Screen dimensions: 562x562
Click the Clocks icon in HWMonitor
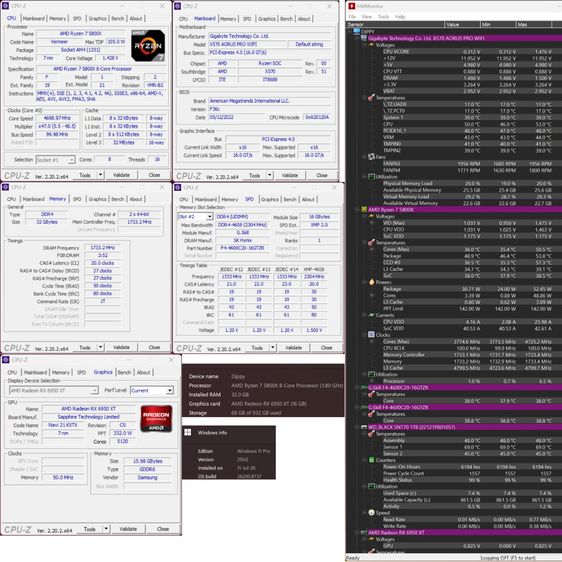[371, 335]
